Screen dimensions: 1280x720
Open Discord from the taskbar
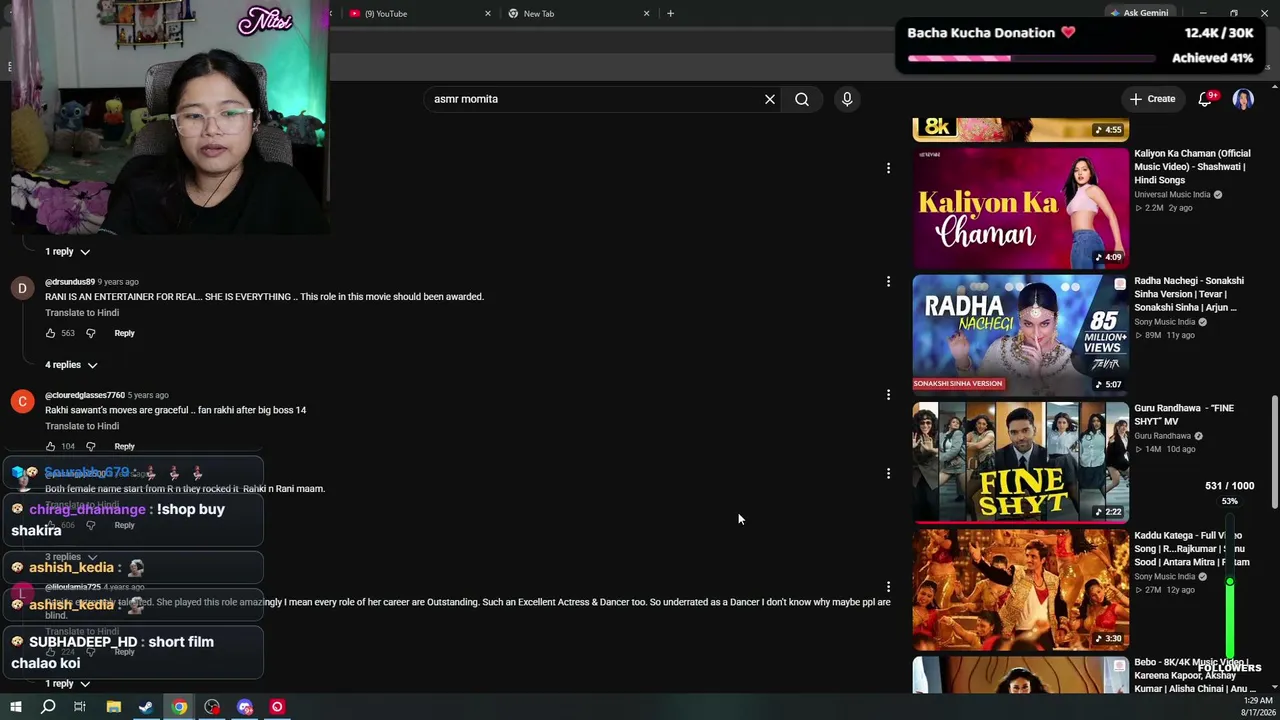click(245, 707)
